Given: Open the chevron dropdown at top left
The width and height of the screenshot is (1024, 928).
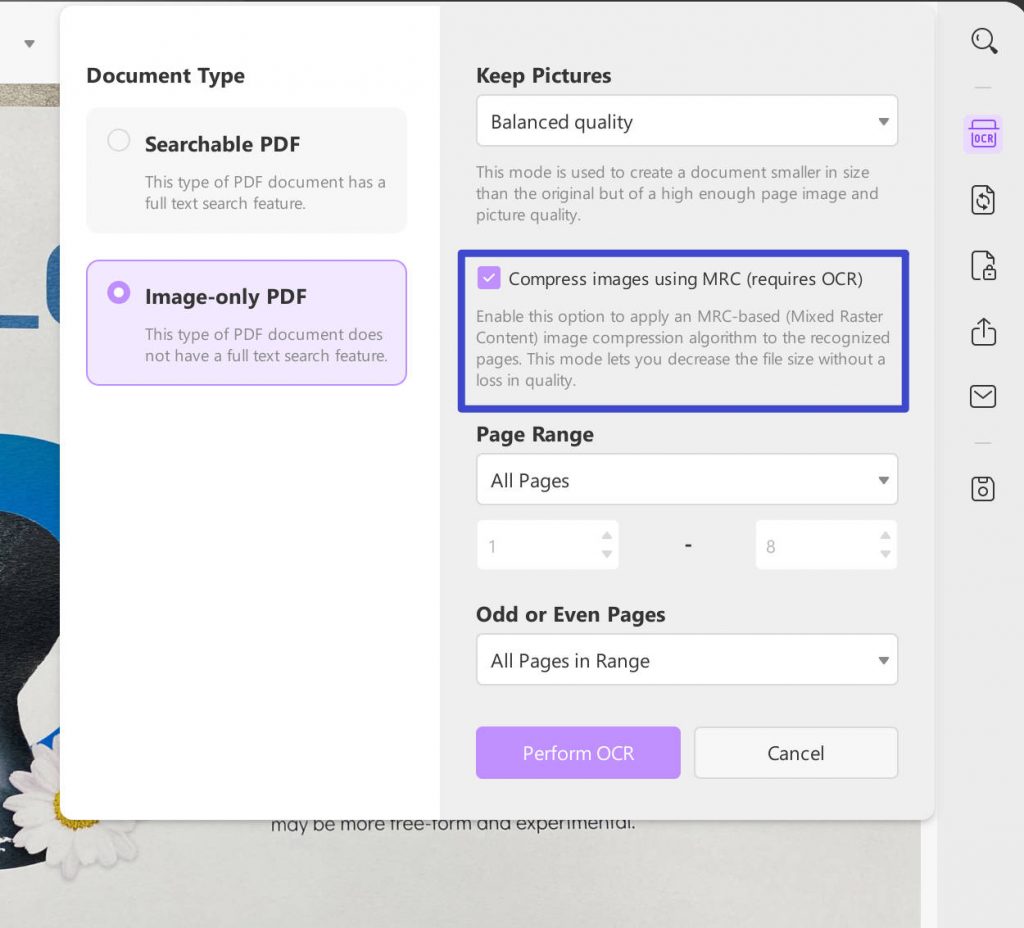Looking at the screenshot, I should (x=29, y=43).
